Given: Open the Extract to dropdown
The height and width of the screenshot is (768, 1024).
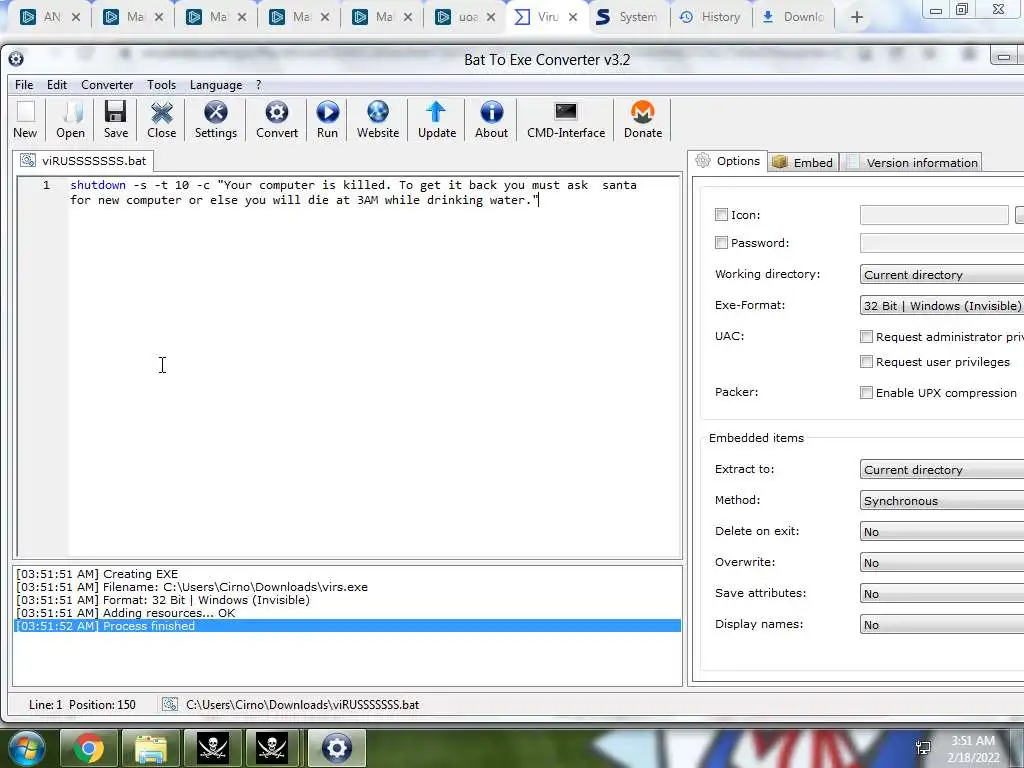Looking at the screenshot, I should [942, 470].
